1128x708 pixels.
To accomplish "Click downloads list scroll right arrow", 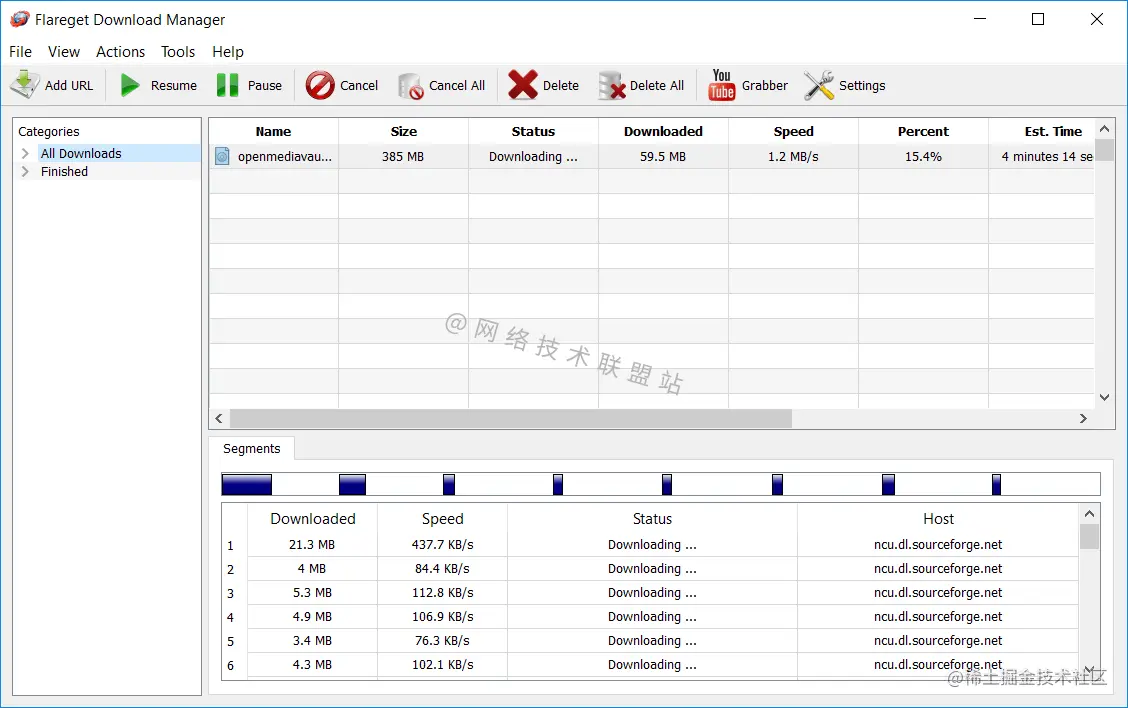I will 1083,418.
